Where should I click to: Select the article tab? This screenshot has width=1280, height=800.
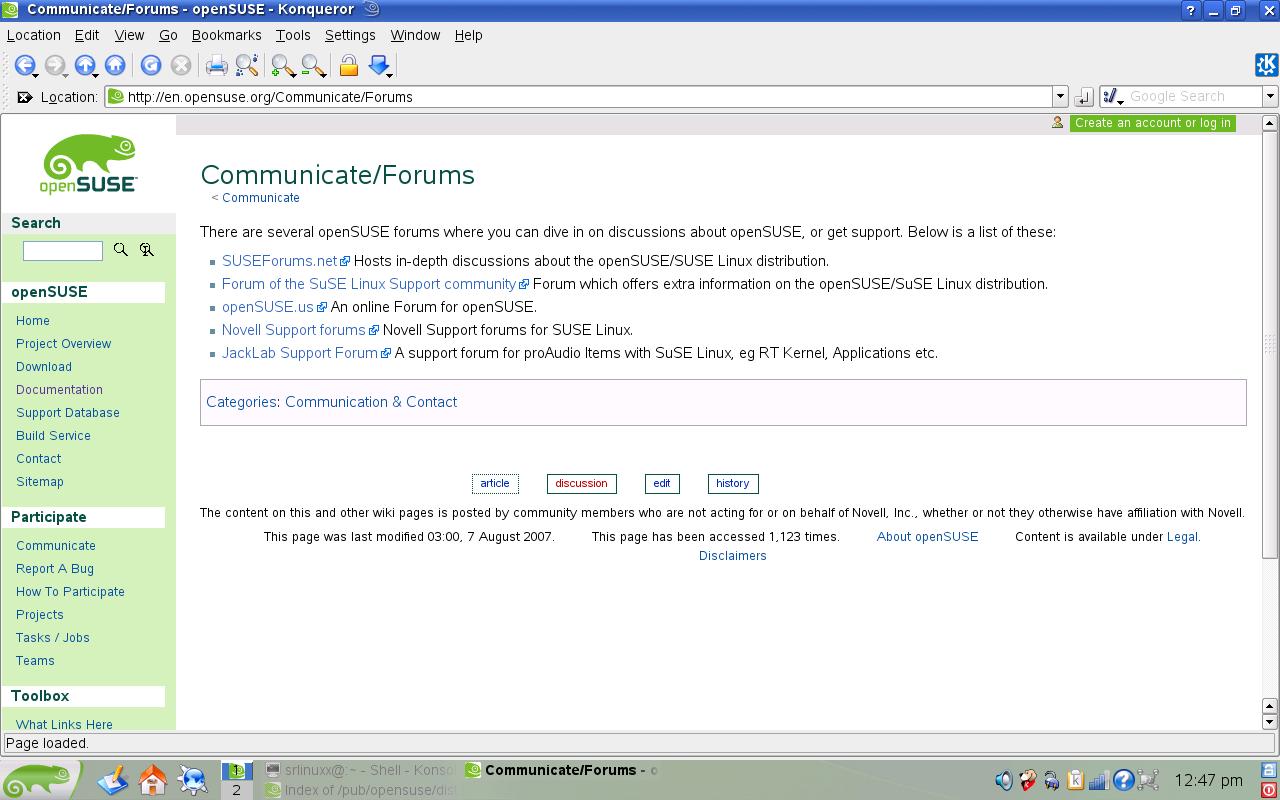pos(495,483)
